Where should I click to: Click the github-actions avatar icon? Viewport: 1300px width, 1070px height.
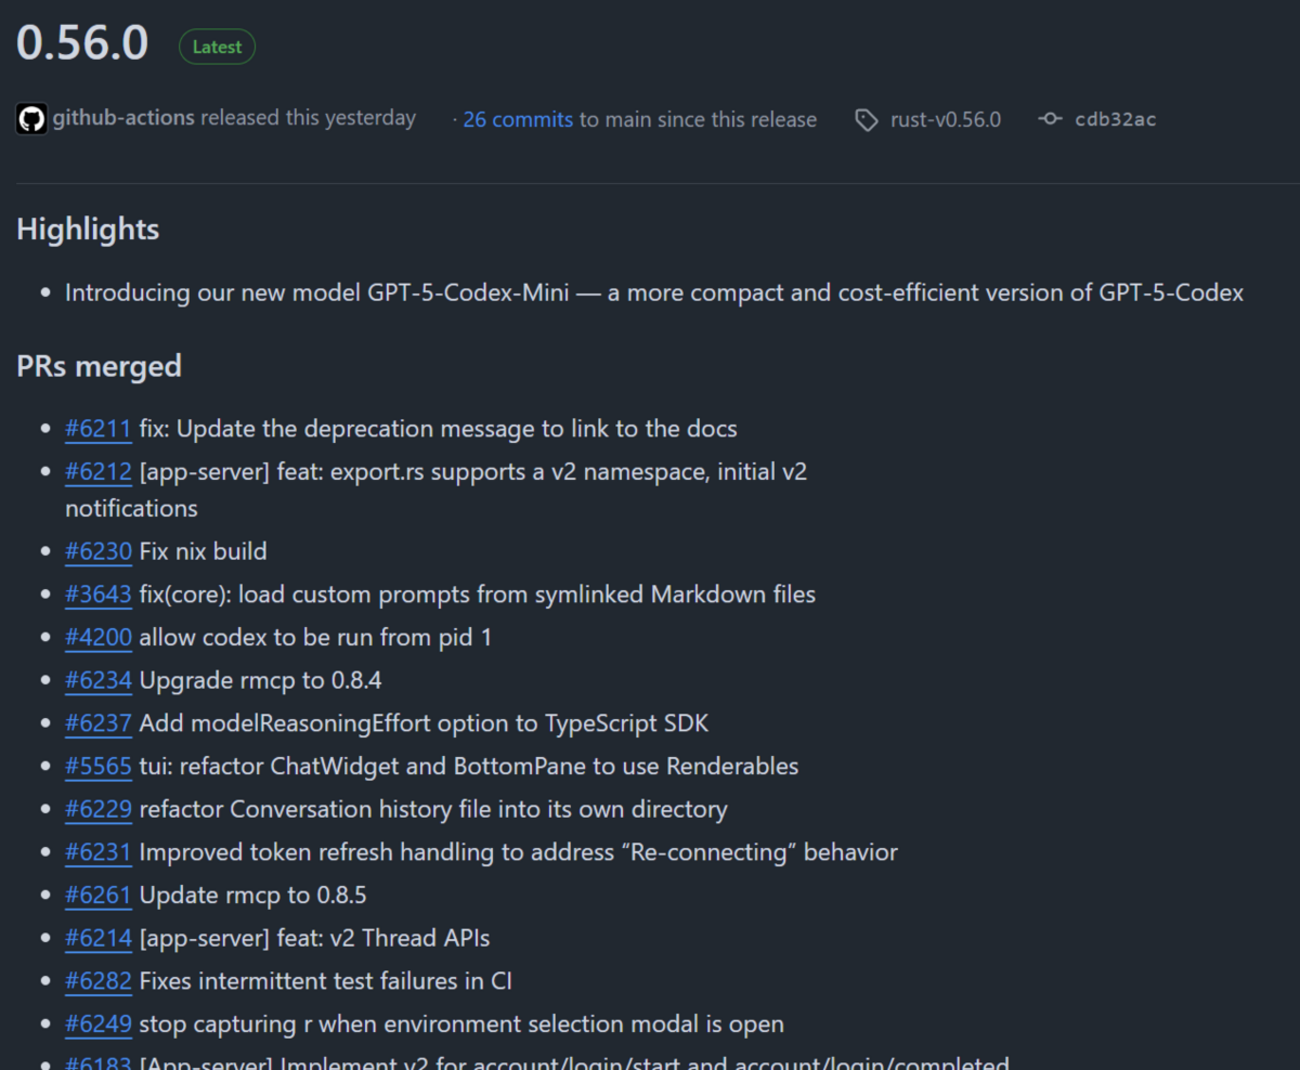31,119
